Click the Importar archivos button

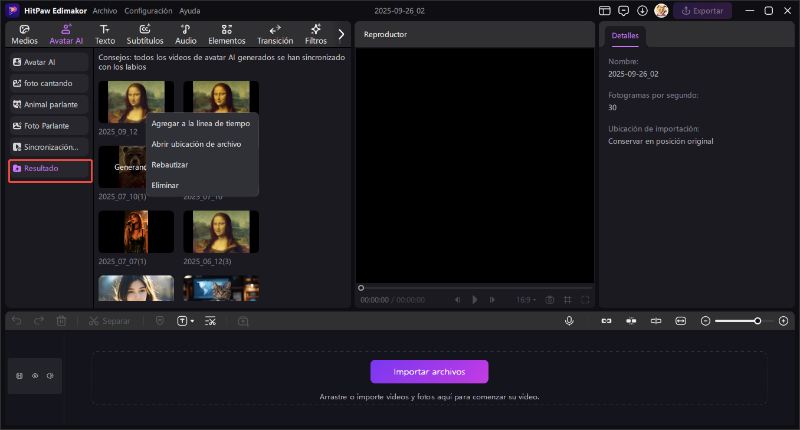[x=429, y=372]
